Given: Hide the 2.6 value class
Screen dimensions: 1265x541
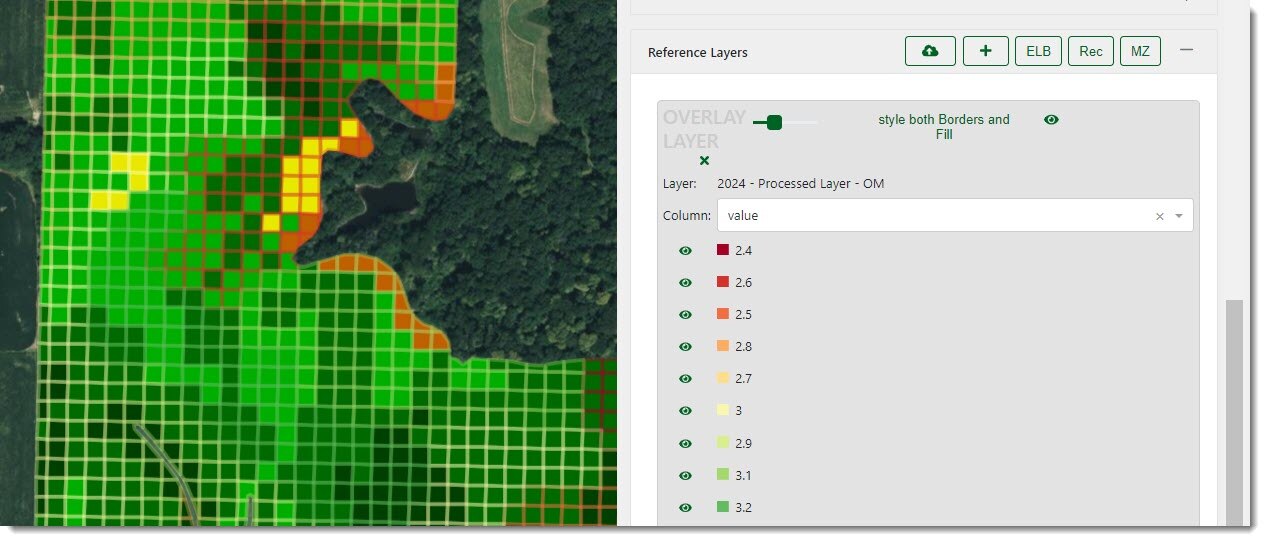Looking at the screenshot, I should coord(685,283).
